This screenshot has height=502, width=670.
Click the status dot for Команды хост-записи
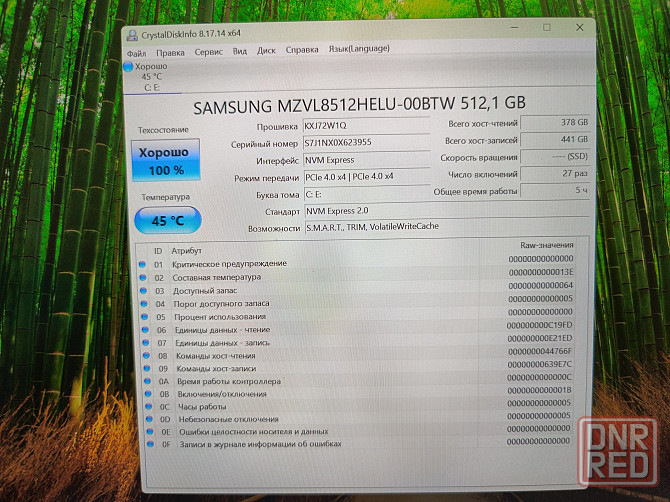pos(147,368)
